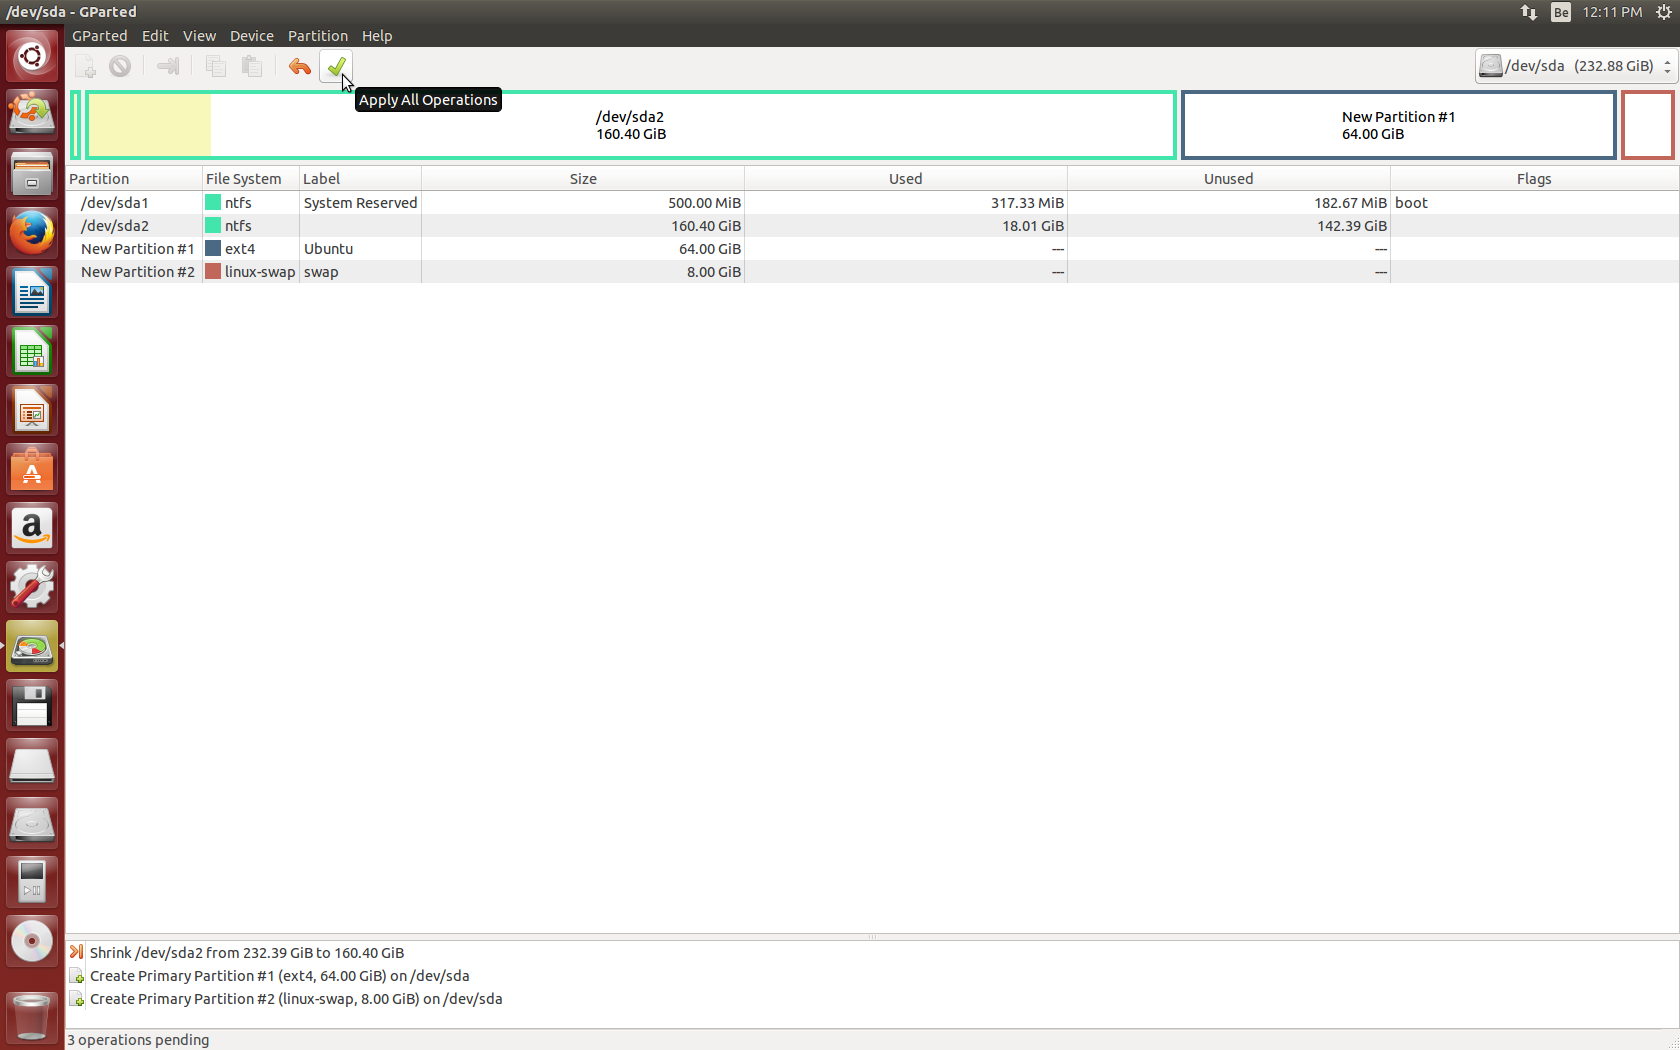
Task: Click the Unused column header
Action: pyautogui.click(x=1229, y=179)
